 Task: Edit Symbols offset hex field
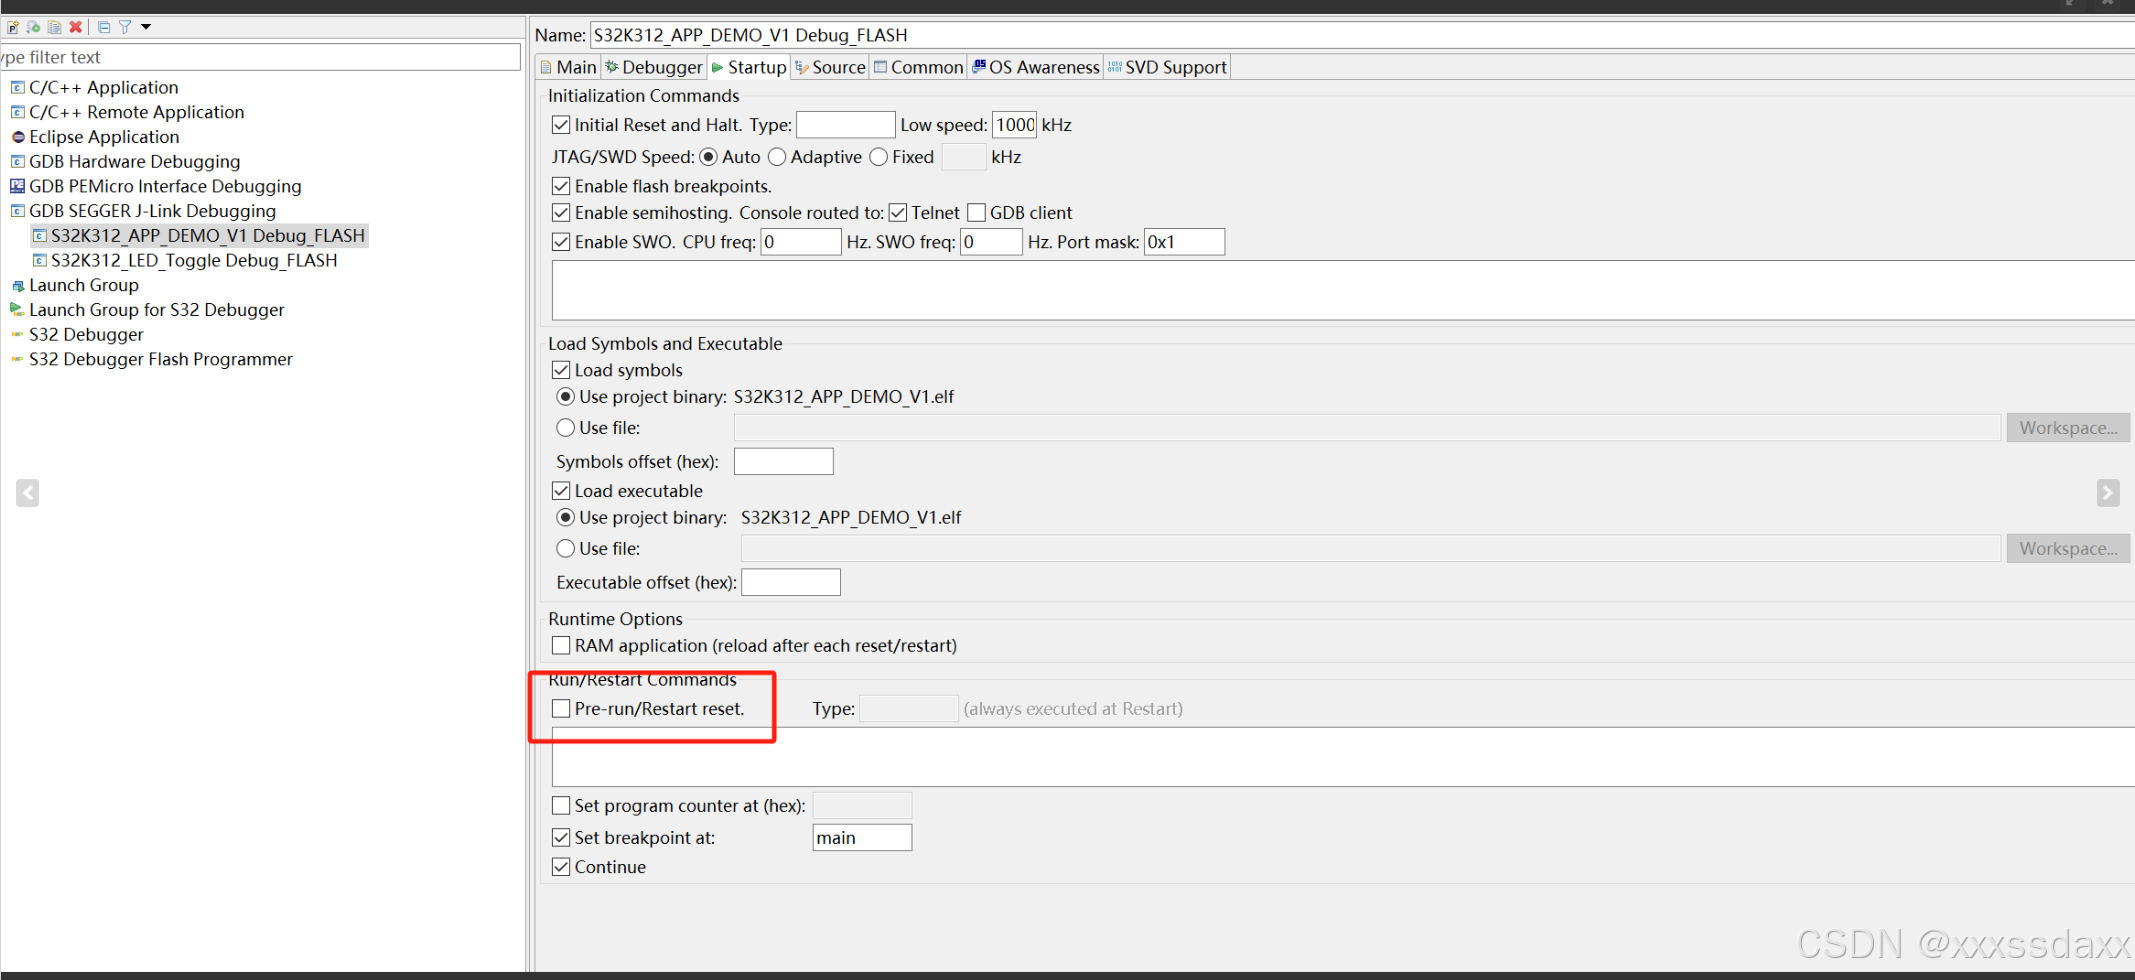coord(783,461)
